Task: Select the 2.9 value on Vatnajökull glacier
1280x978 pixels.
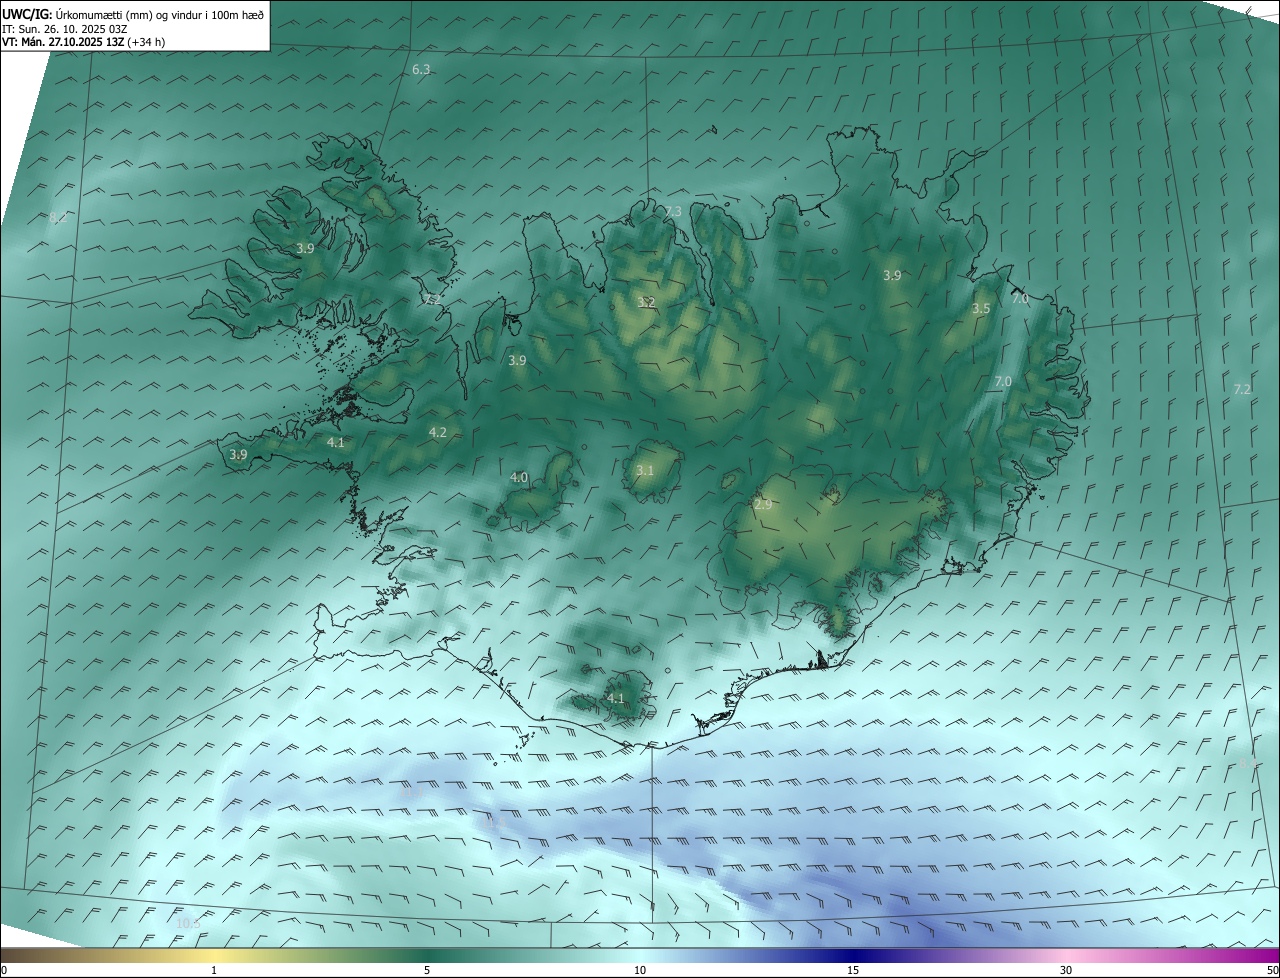Action: [763, 505]
